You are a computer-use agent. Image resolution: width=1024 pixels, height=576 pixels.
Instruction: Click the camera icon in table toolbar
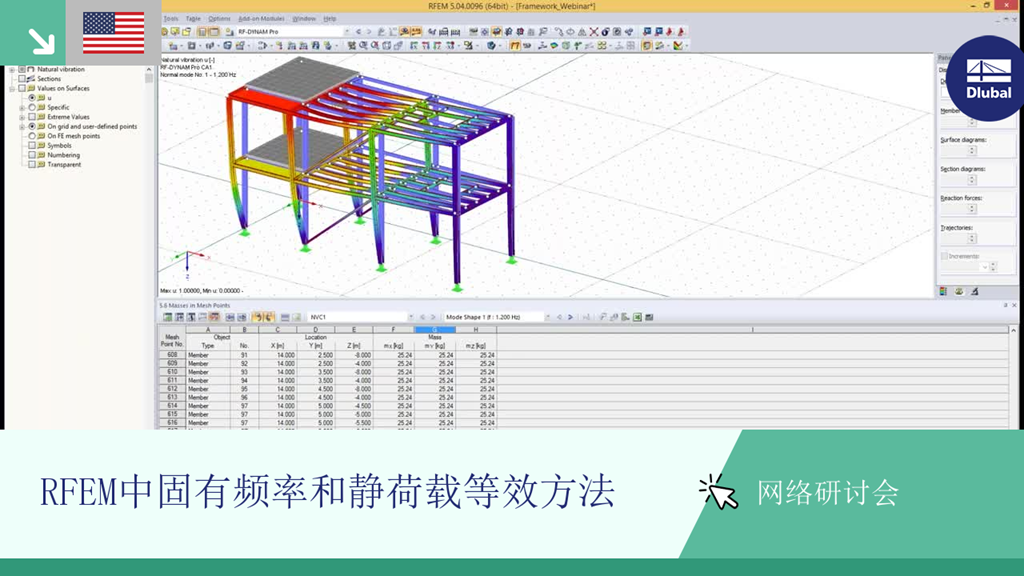pyautogui.click(x=649, y=317)
